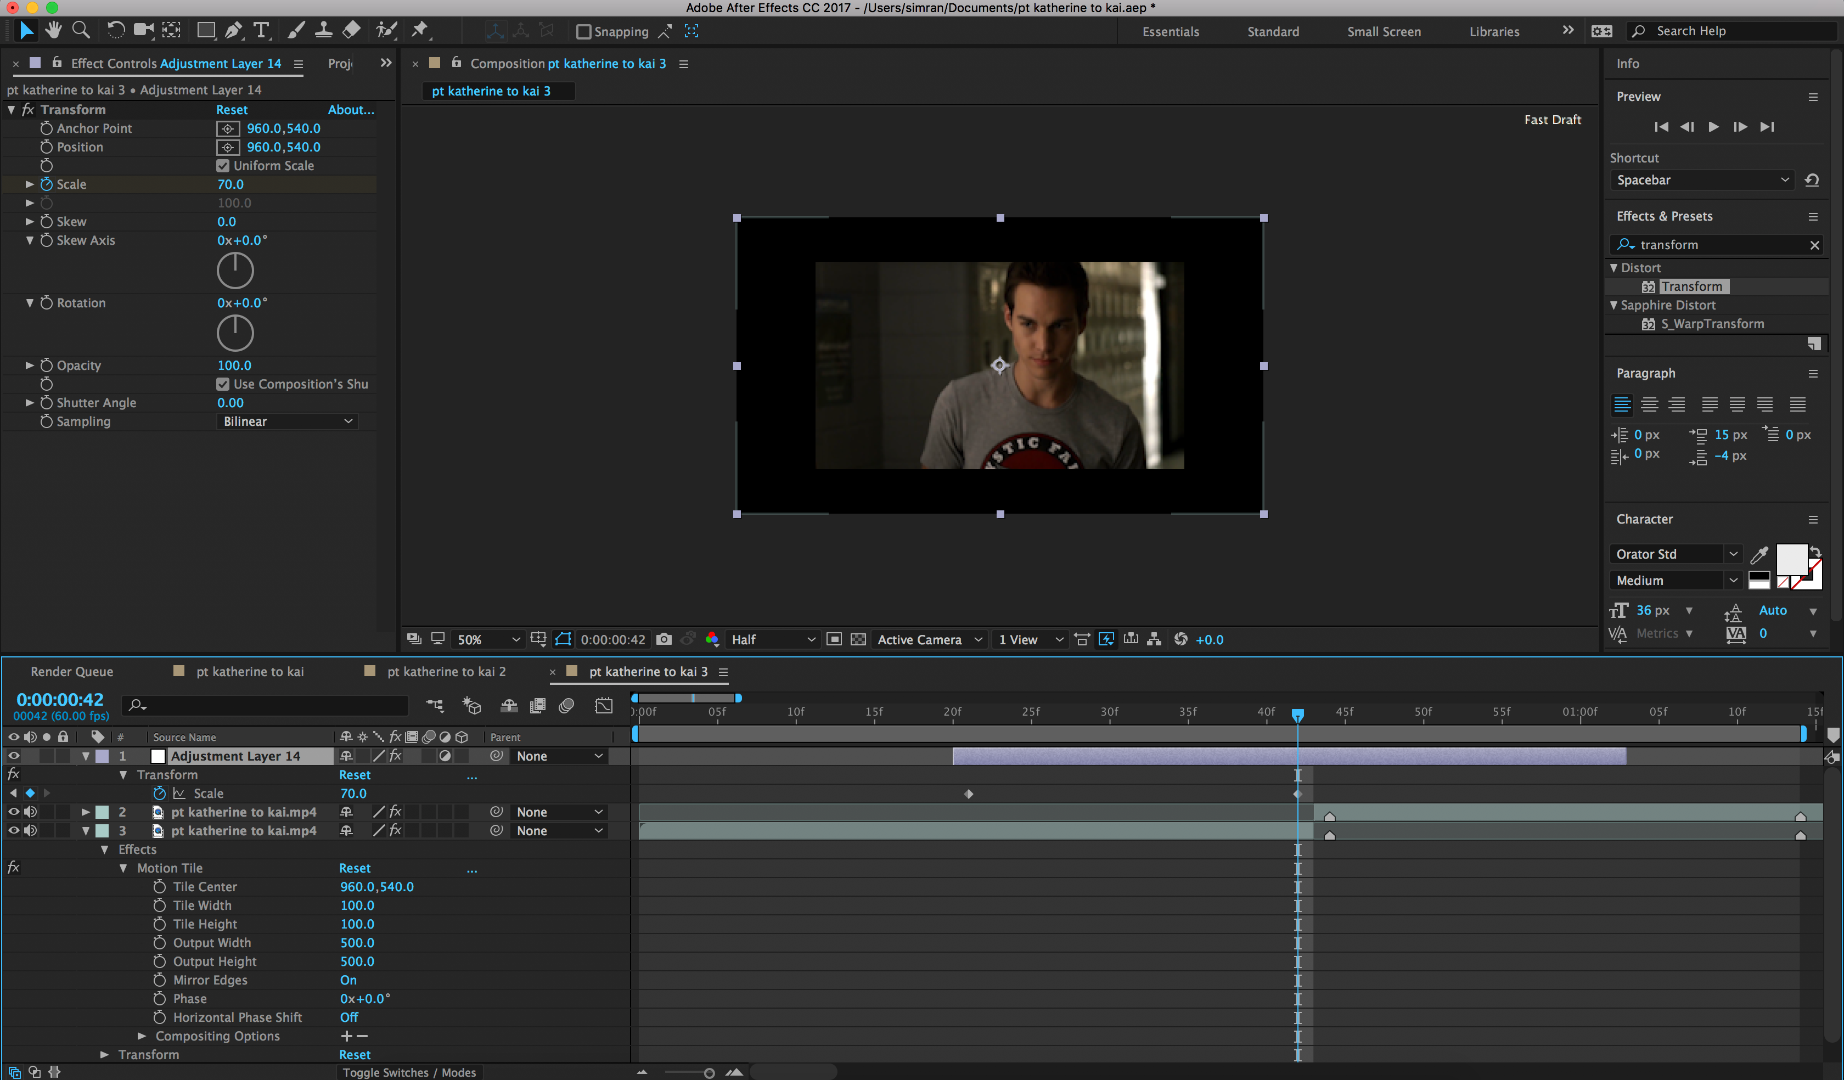Open the Essentials workspace

click(x=1170, y=31)
